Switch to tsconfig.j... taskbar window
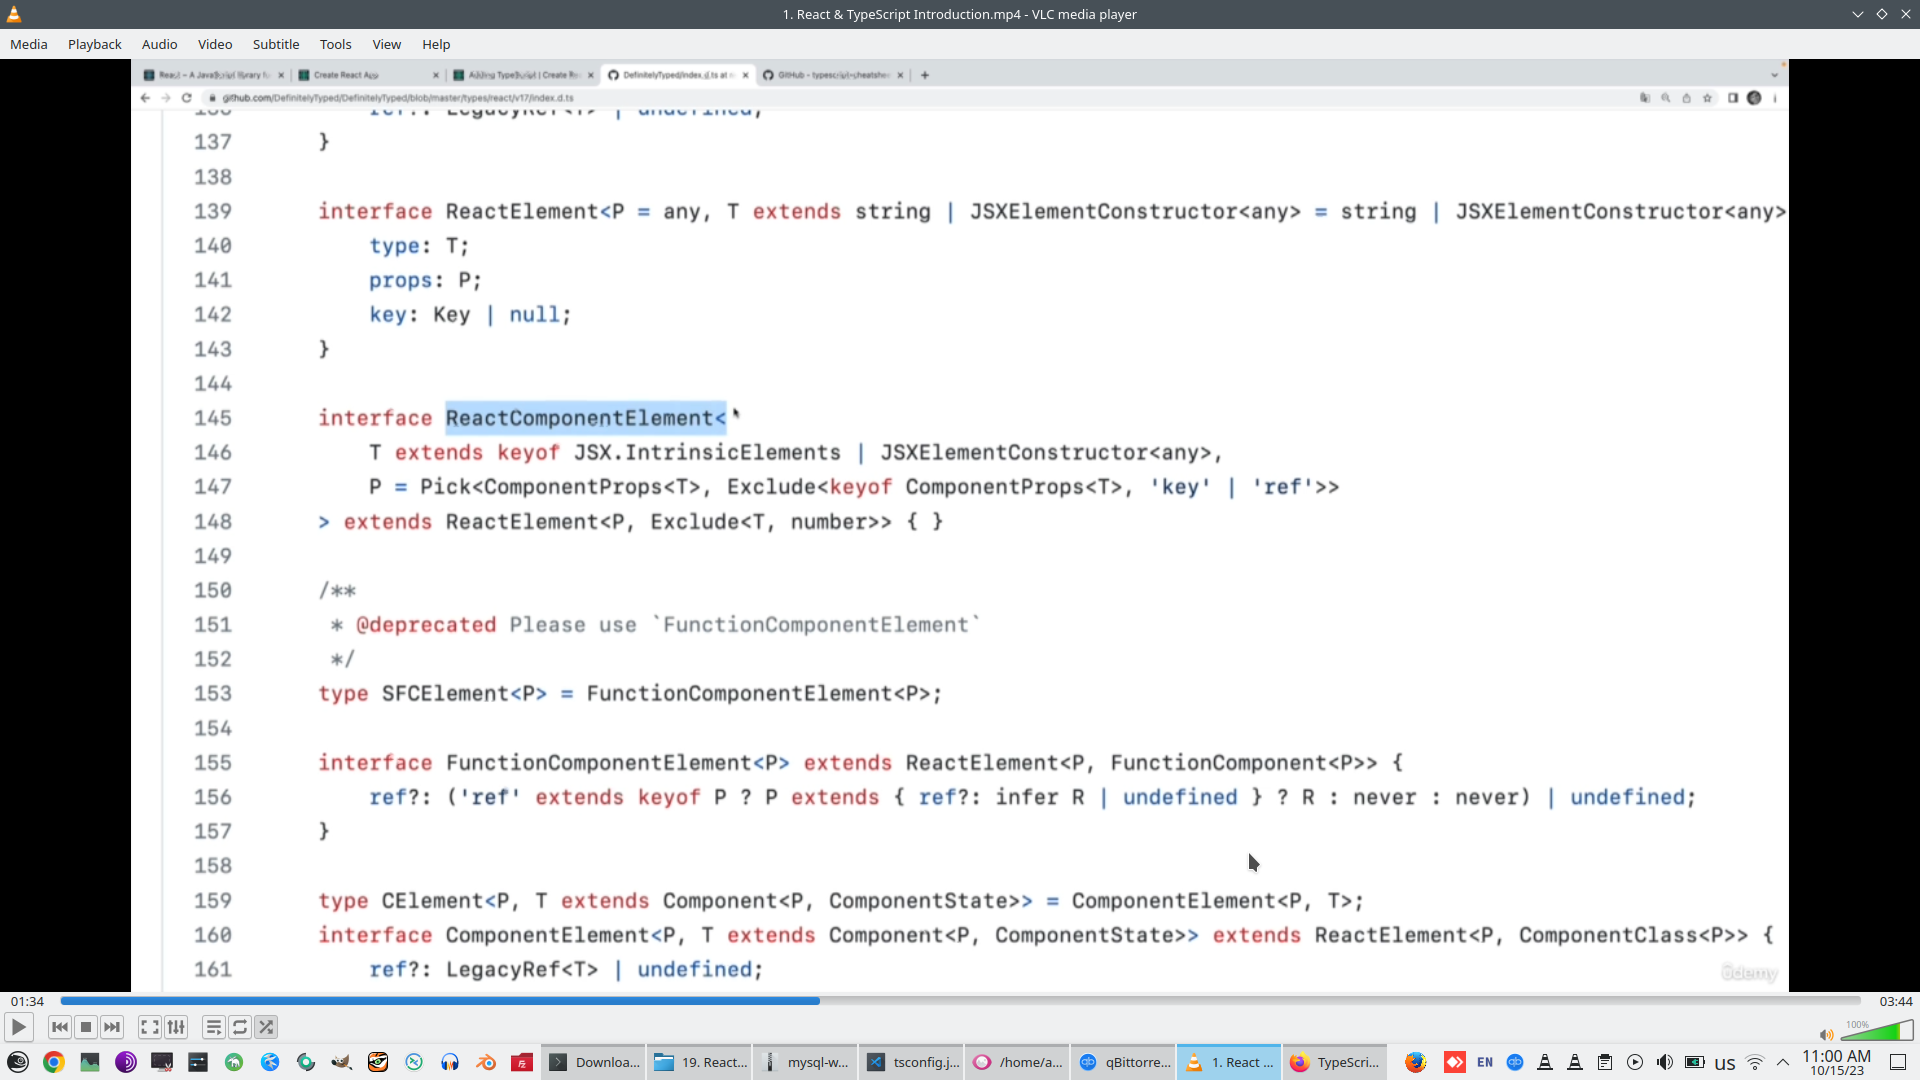The width and height of the screenshot is (1920, 1080). [x=913, y=1062]
